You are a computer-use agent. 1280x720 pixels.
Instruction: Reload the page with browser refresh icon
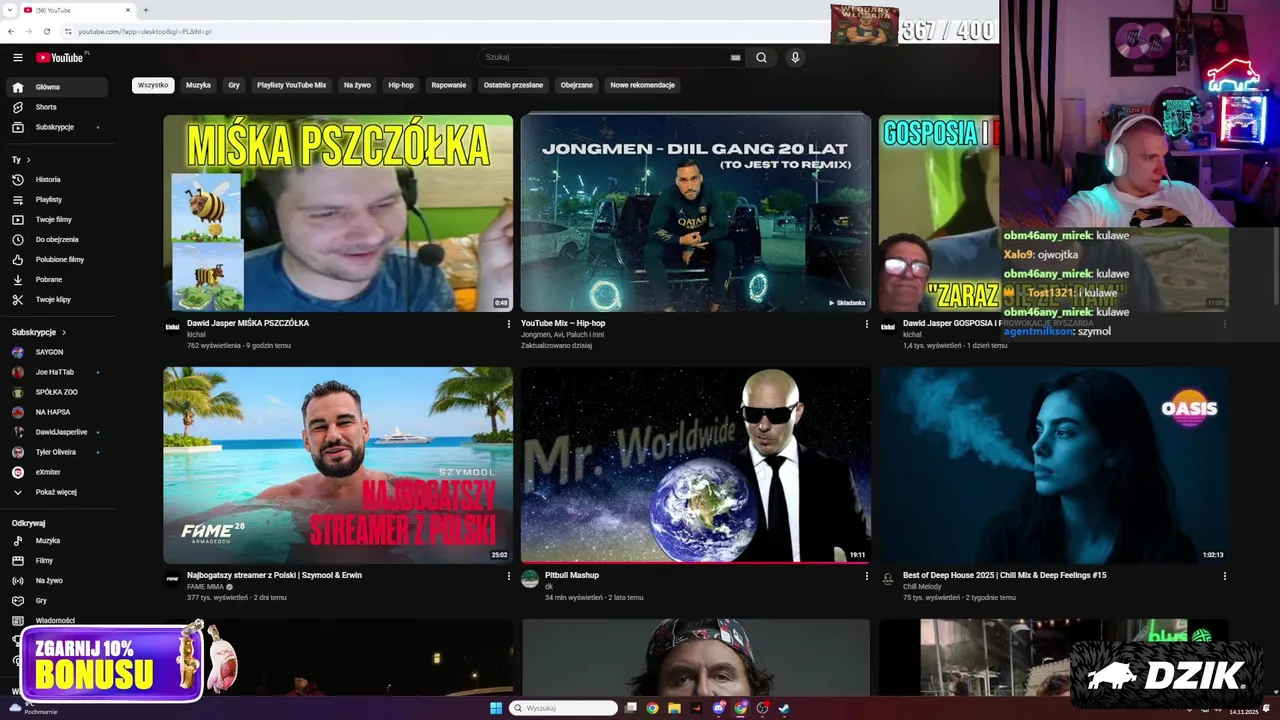pyautogui.click(x=46, y=32)
